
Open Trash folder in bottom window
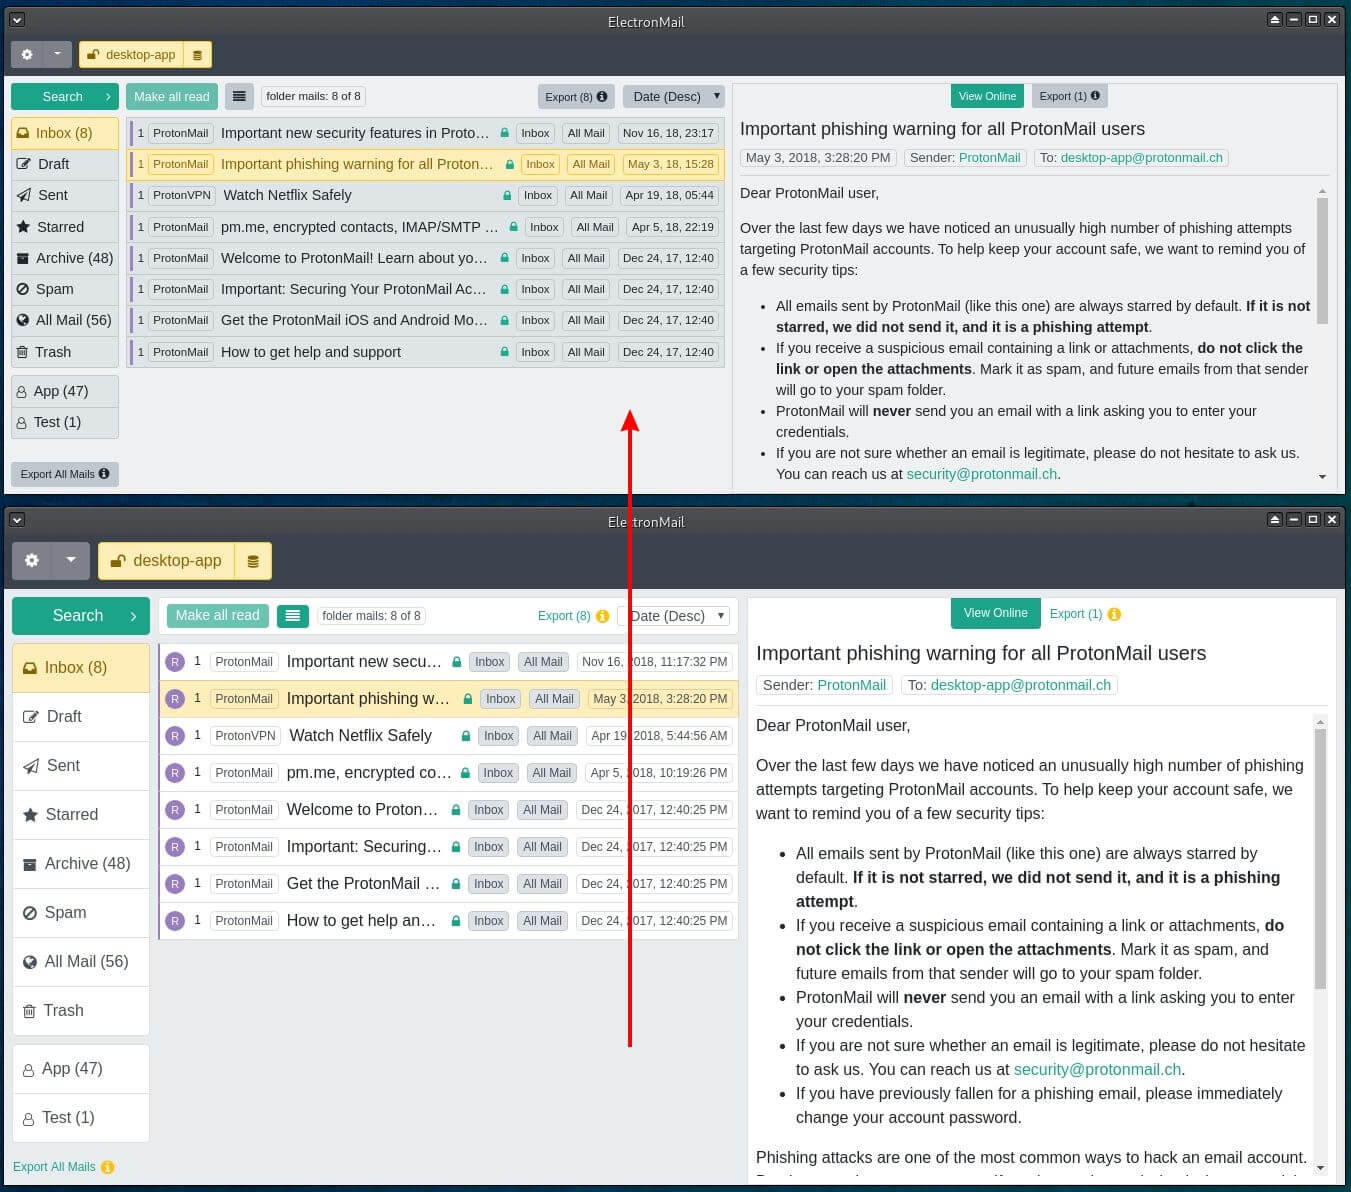coord(81,1011)
